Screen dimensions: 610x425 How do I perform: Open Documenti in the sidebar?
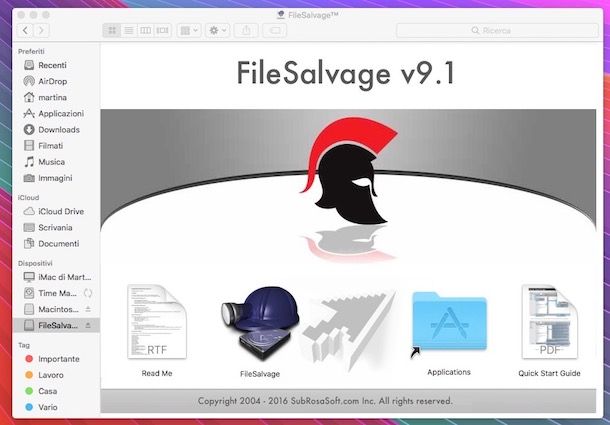coord(56,244)
